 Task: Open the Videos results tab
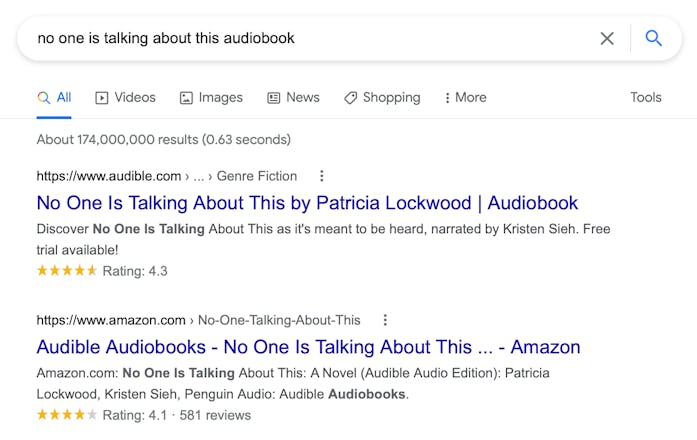pyautogui.click(x=135, y=98)
